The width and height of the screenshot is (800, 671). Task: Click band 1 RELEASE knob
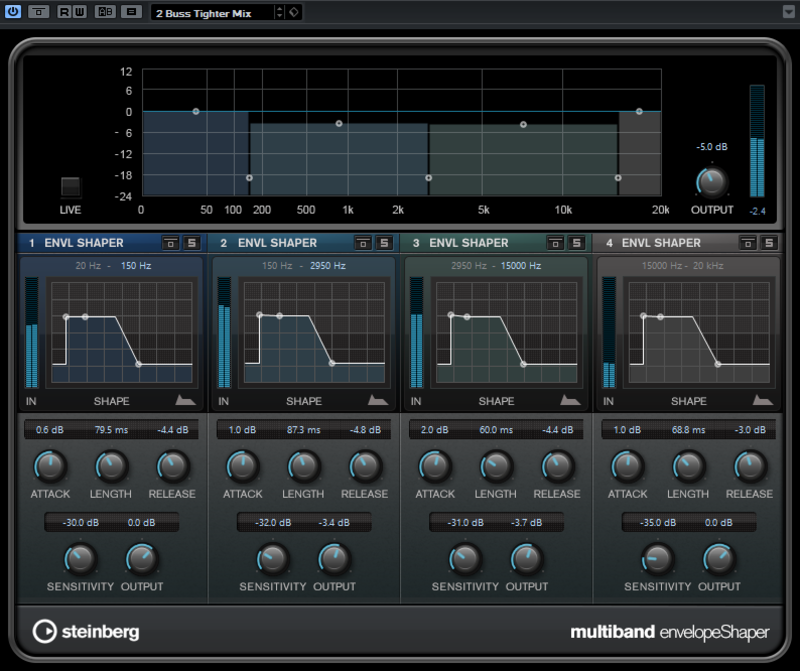click(172, 466)
